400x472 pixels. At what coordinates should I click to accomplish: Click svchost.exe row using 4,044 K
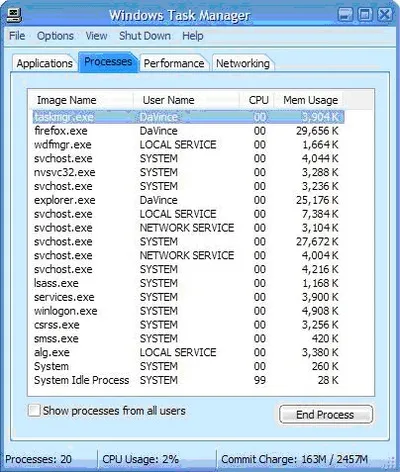[188, 158]
